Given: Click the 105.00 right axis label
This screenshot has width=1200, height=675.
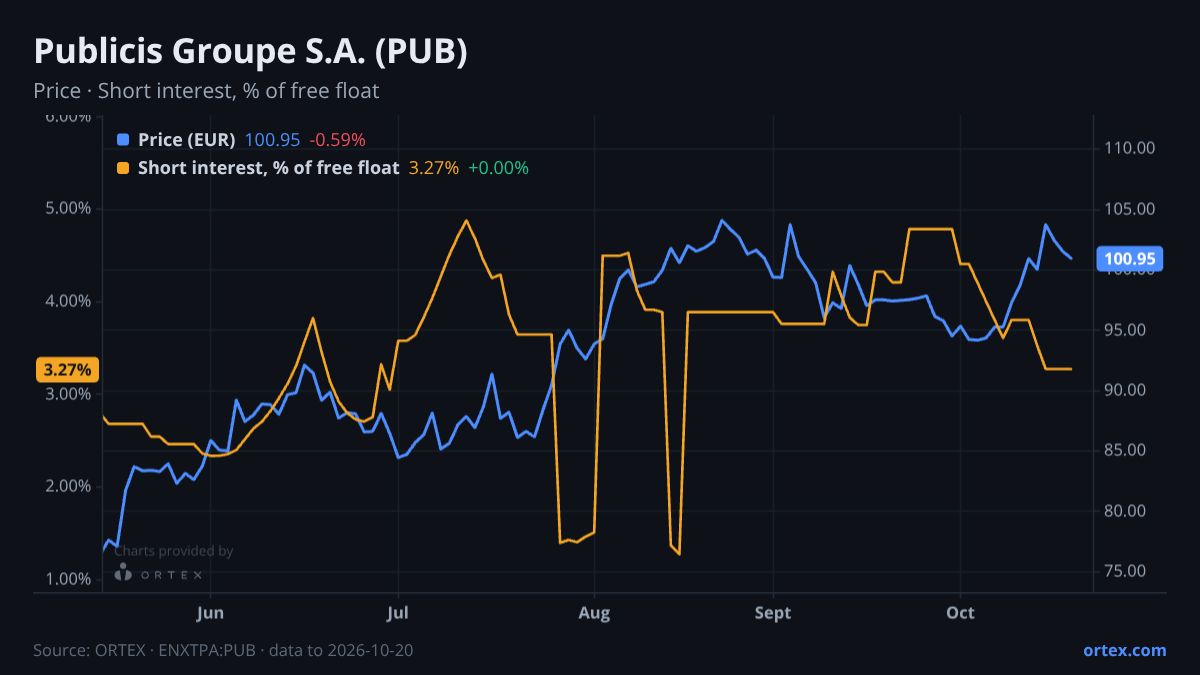Looking at the screenshot, I should point(1130,209).
